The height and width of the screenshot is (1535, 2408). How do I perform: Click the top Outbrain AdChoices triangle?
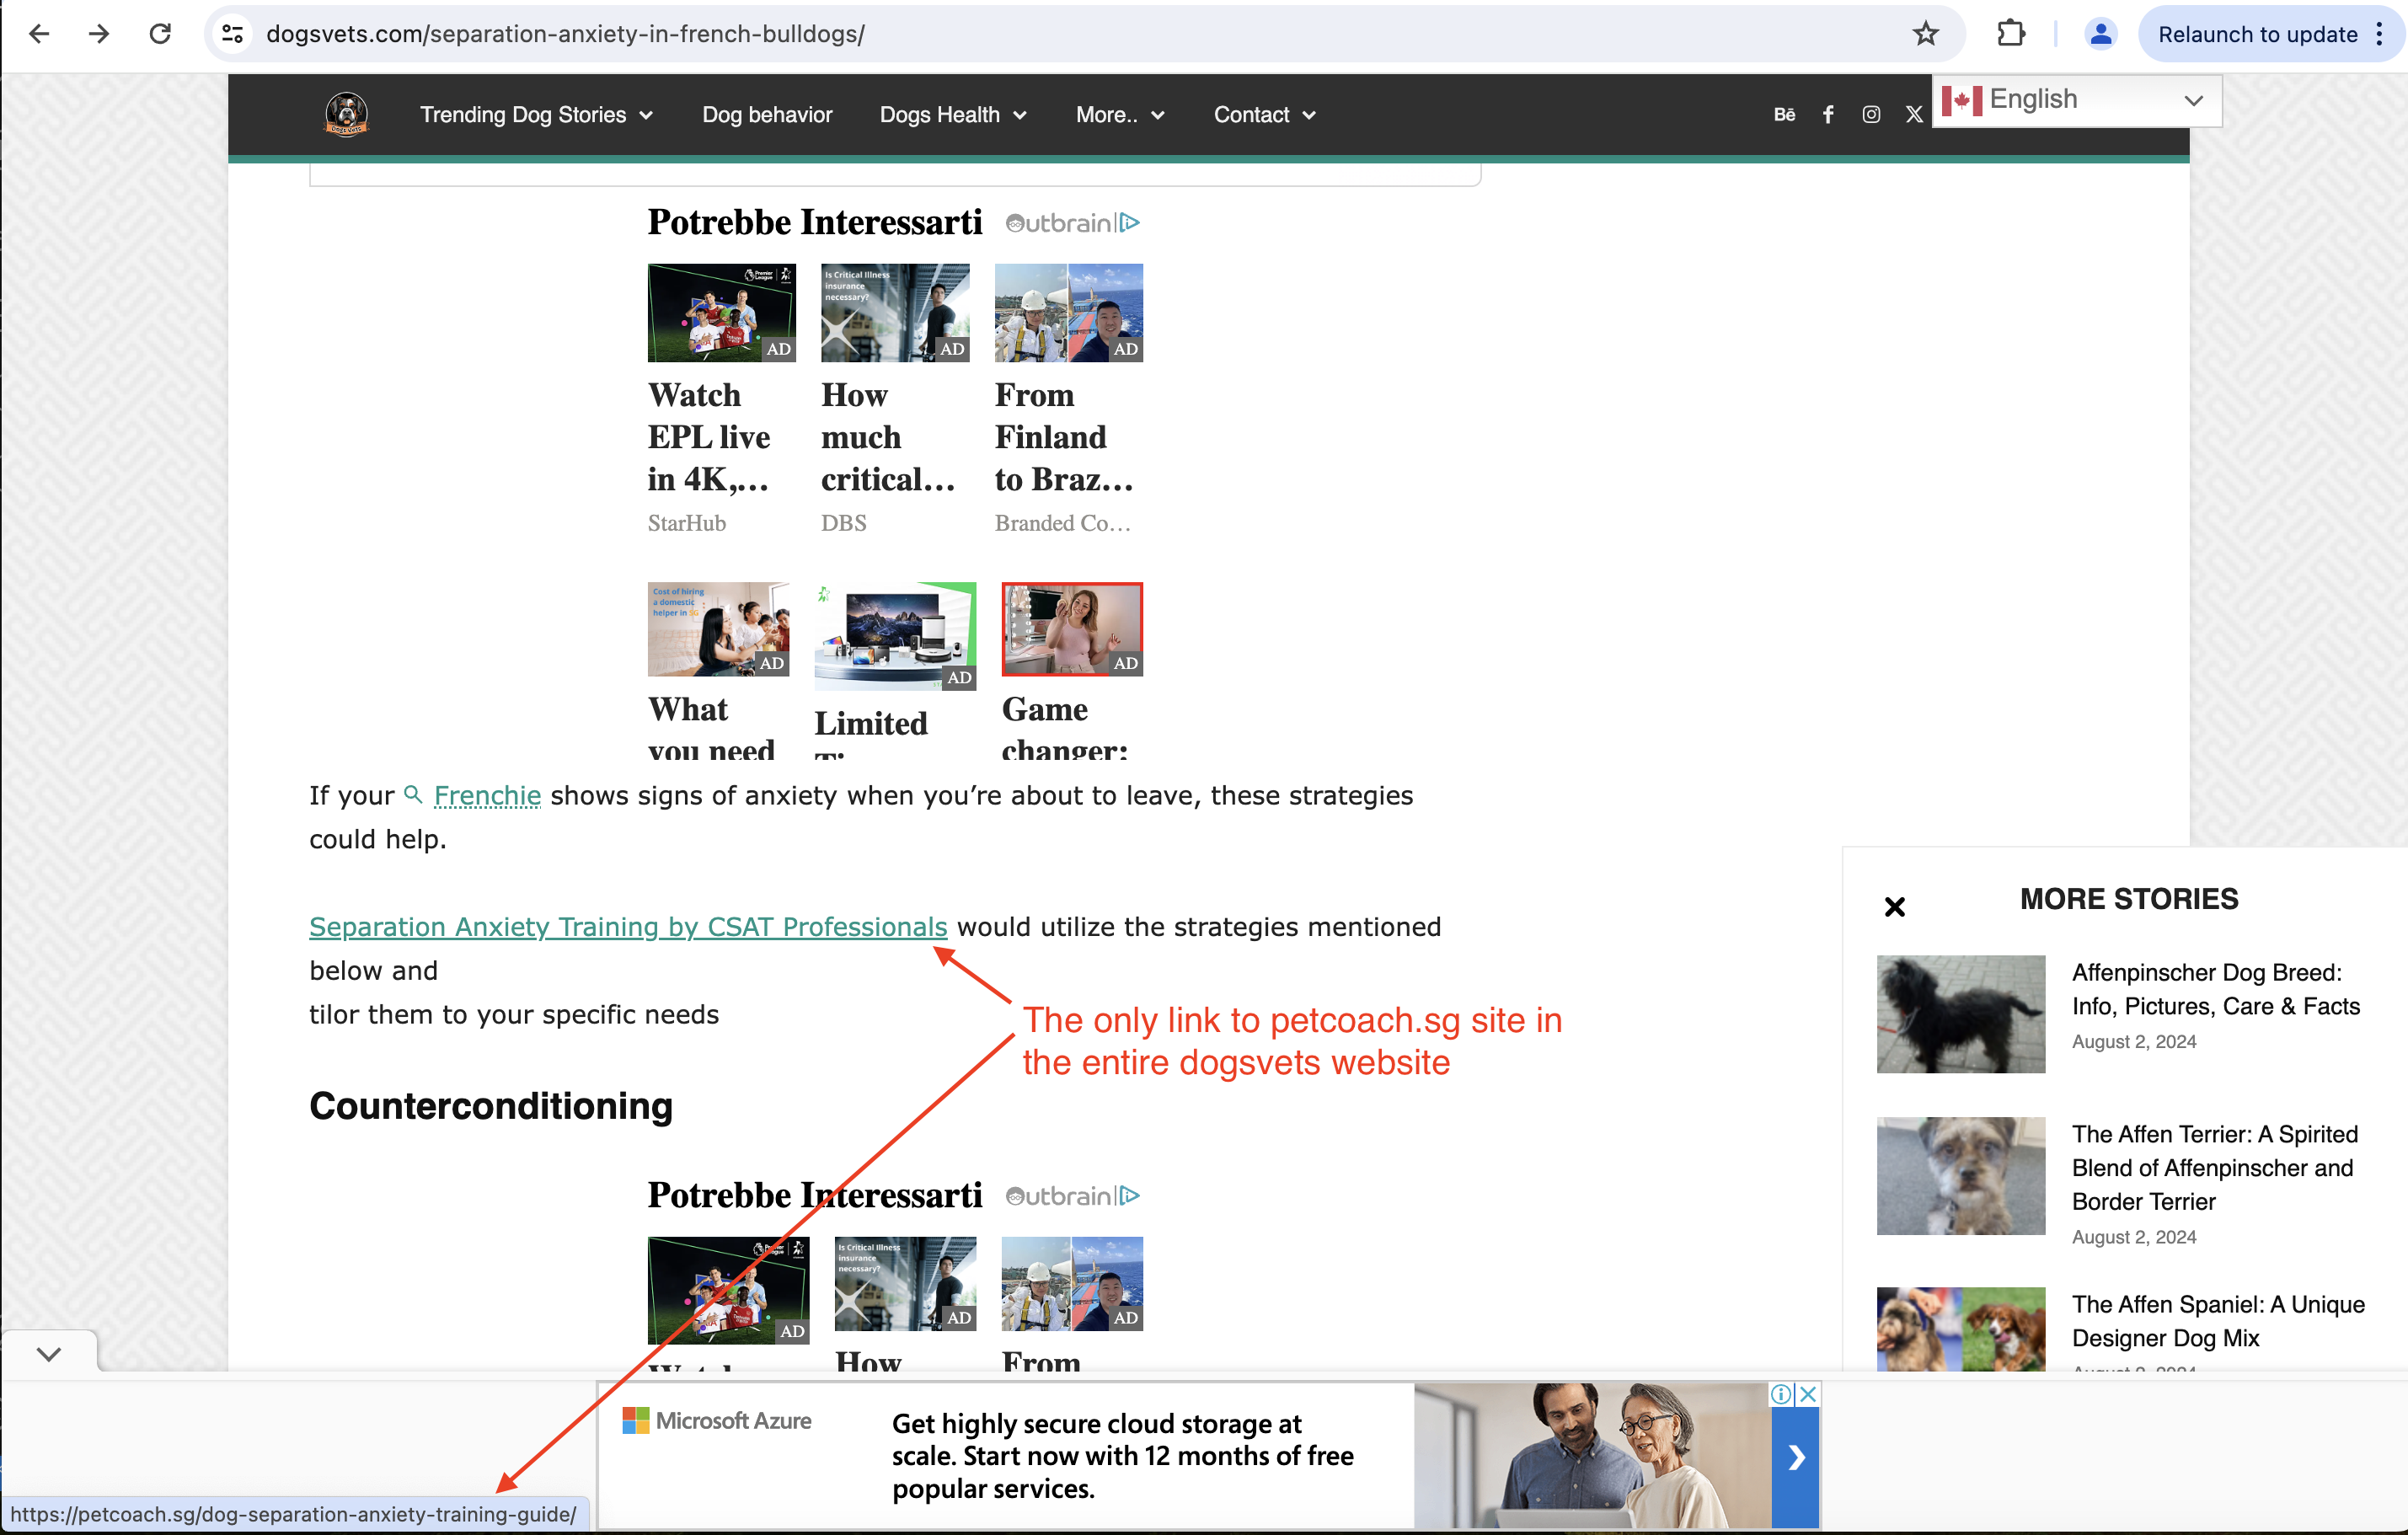click(x=1130, y=223)
